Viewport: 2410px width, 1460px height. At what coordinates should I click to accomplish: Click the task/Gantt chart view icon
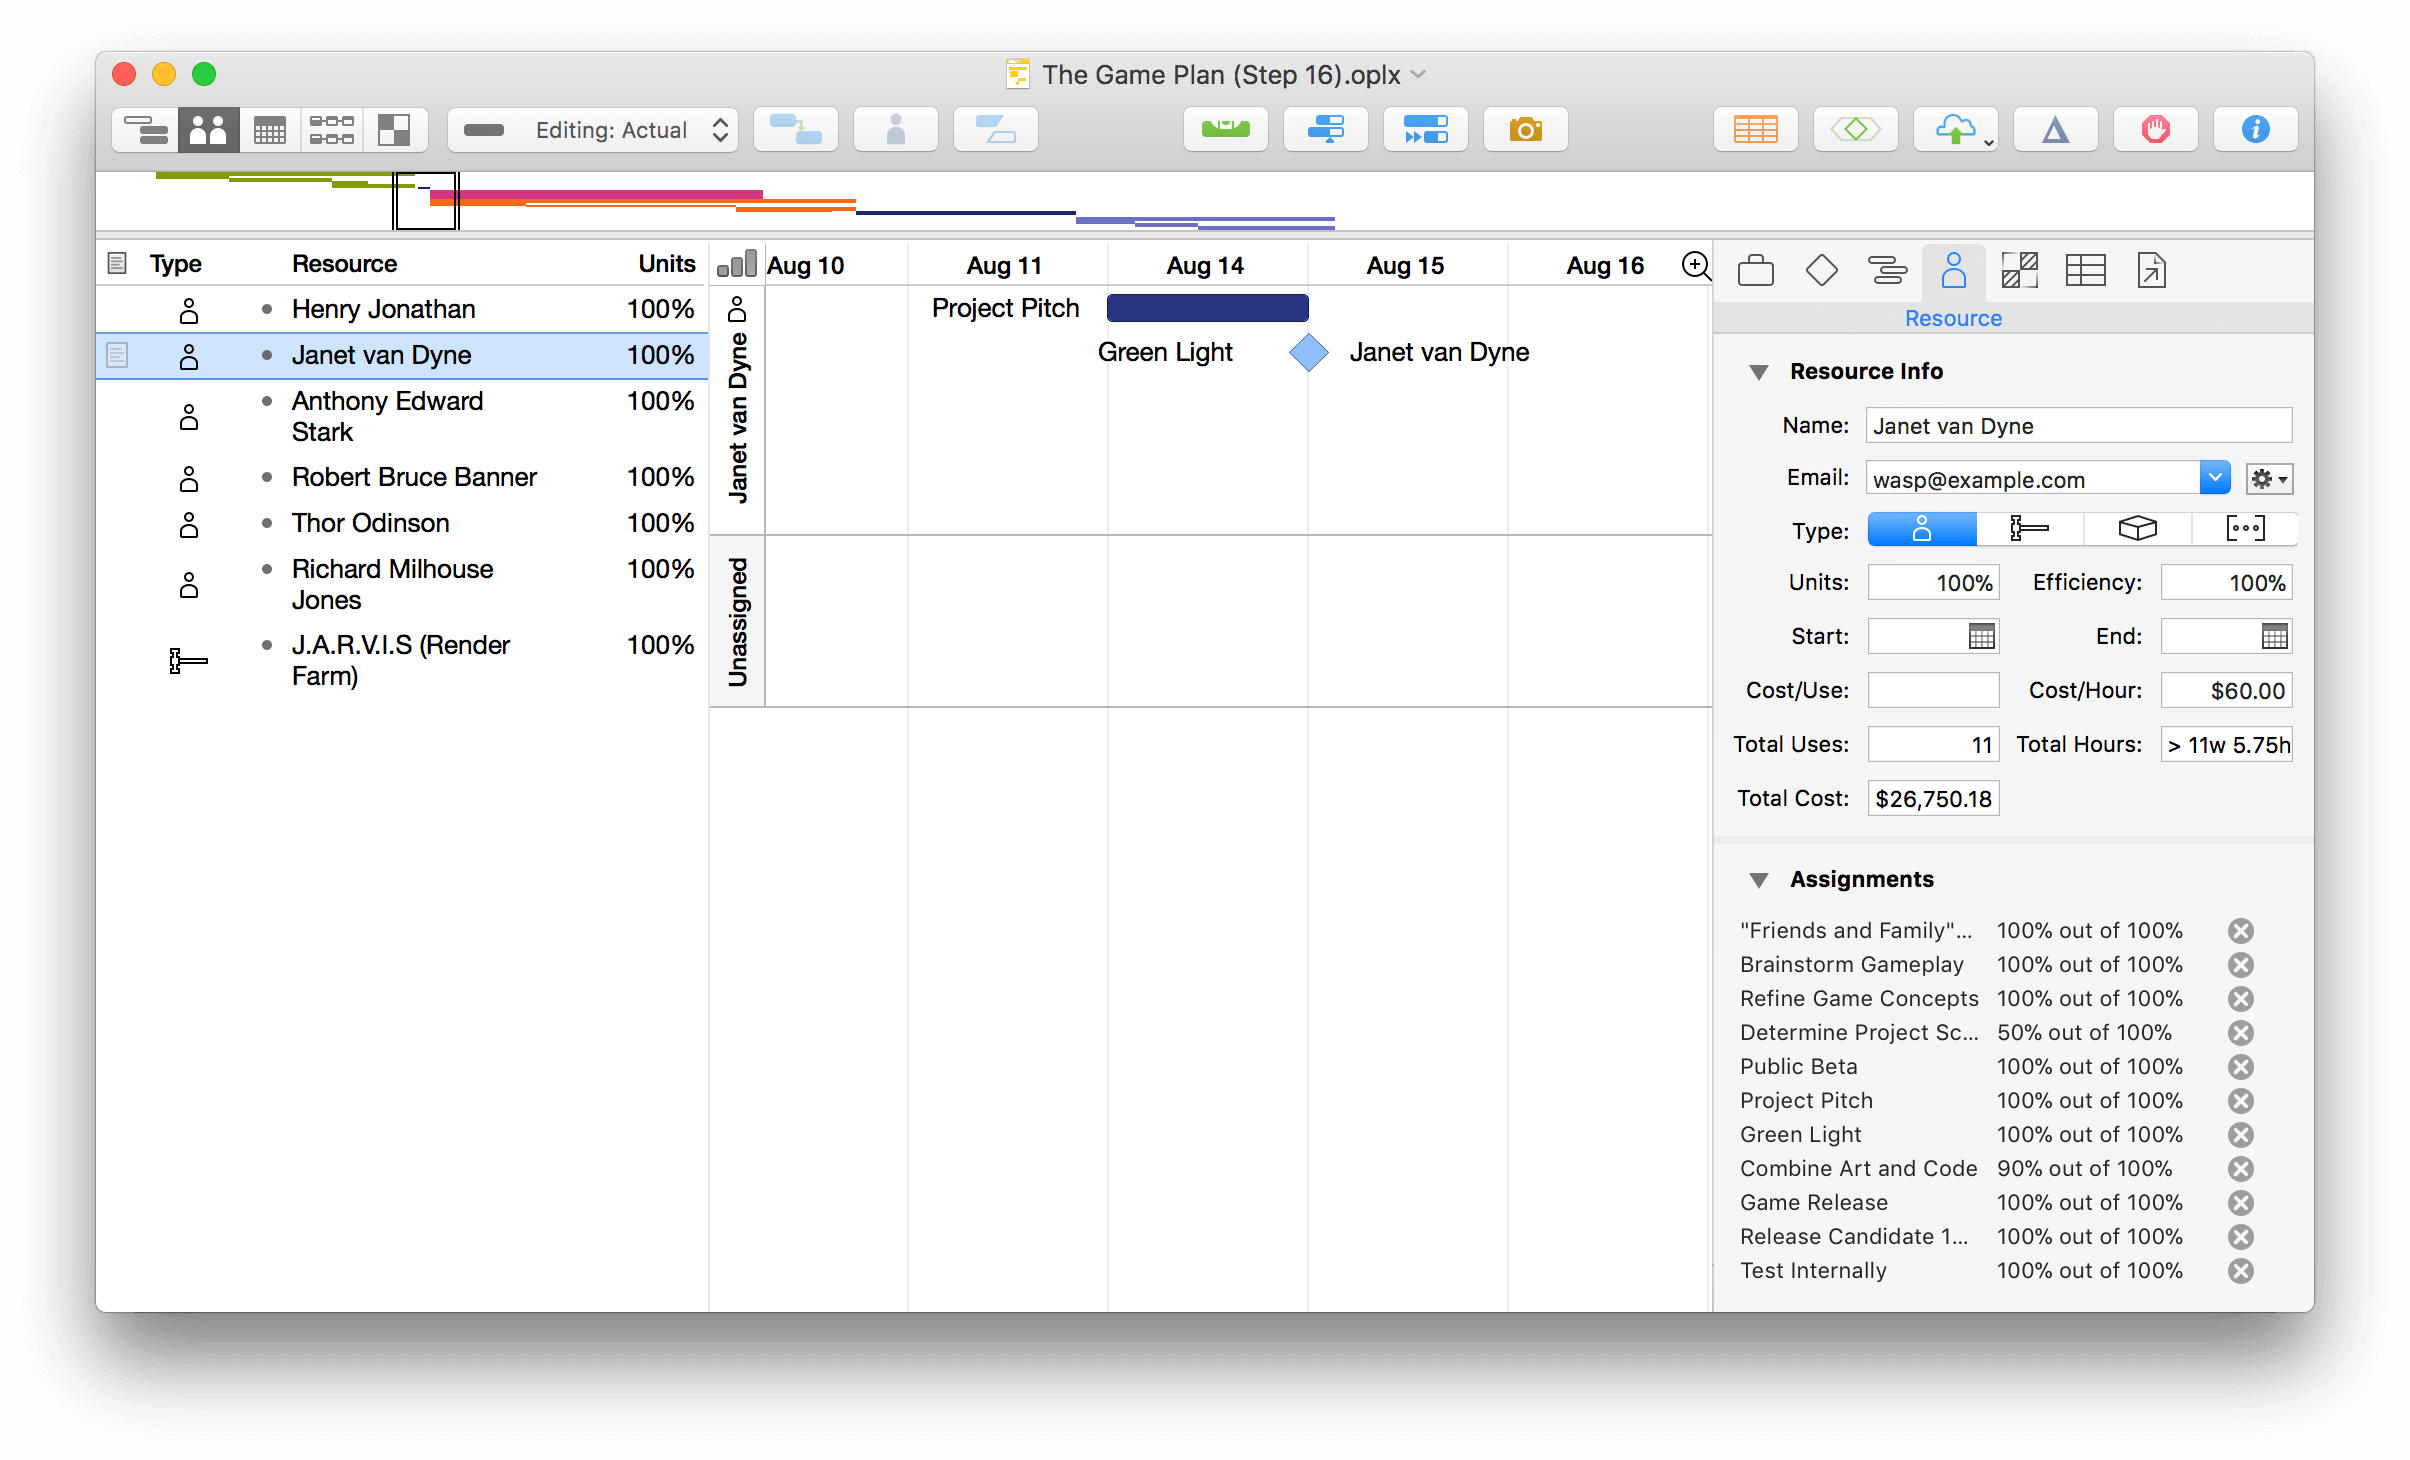[x=145, y=129]
